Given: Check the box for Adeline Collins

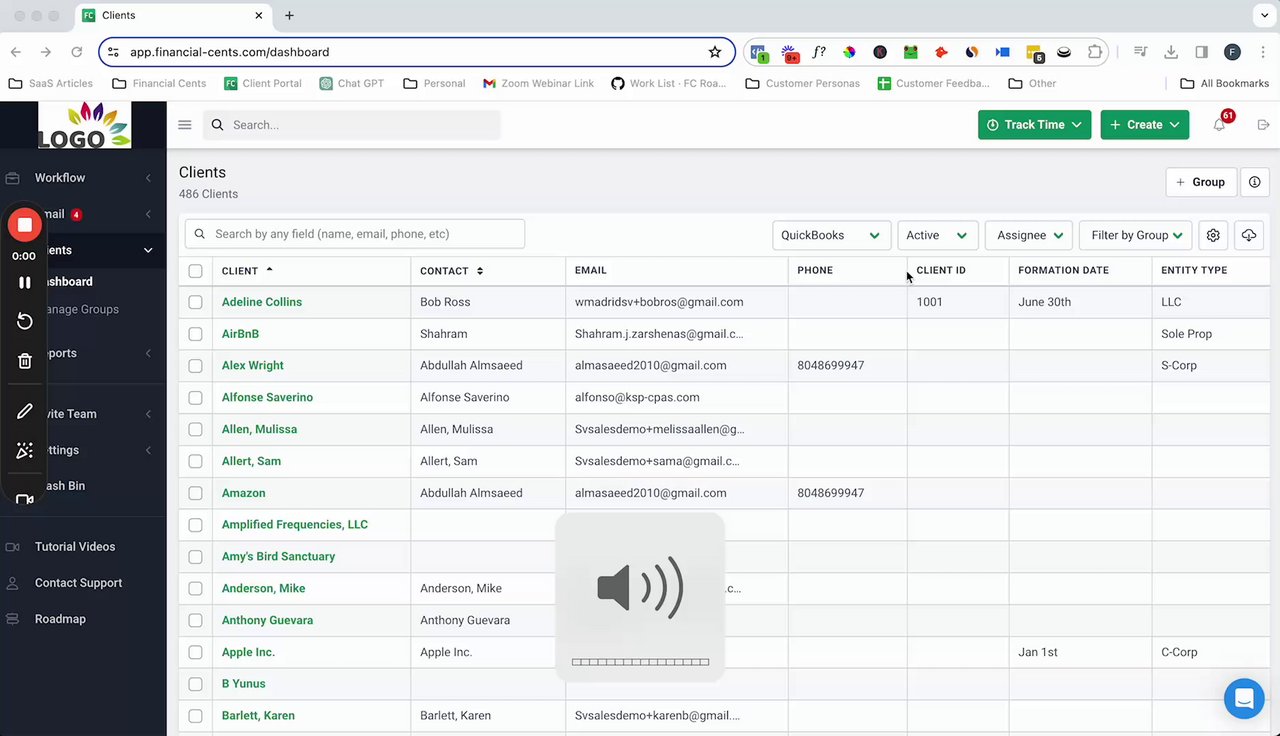Looking at the screenshot, I should pos(195,302).
